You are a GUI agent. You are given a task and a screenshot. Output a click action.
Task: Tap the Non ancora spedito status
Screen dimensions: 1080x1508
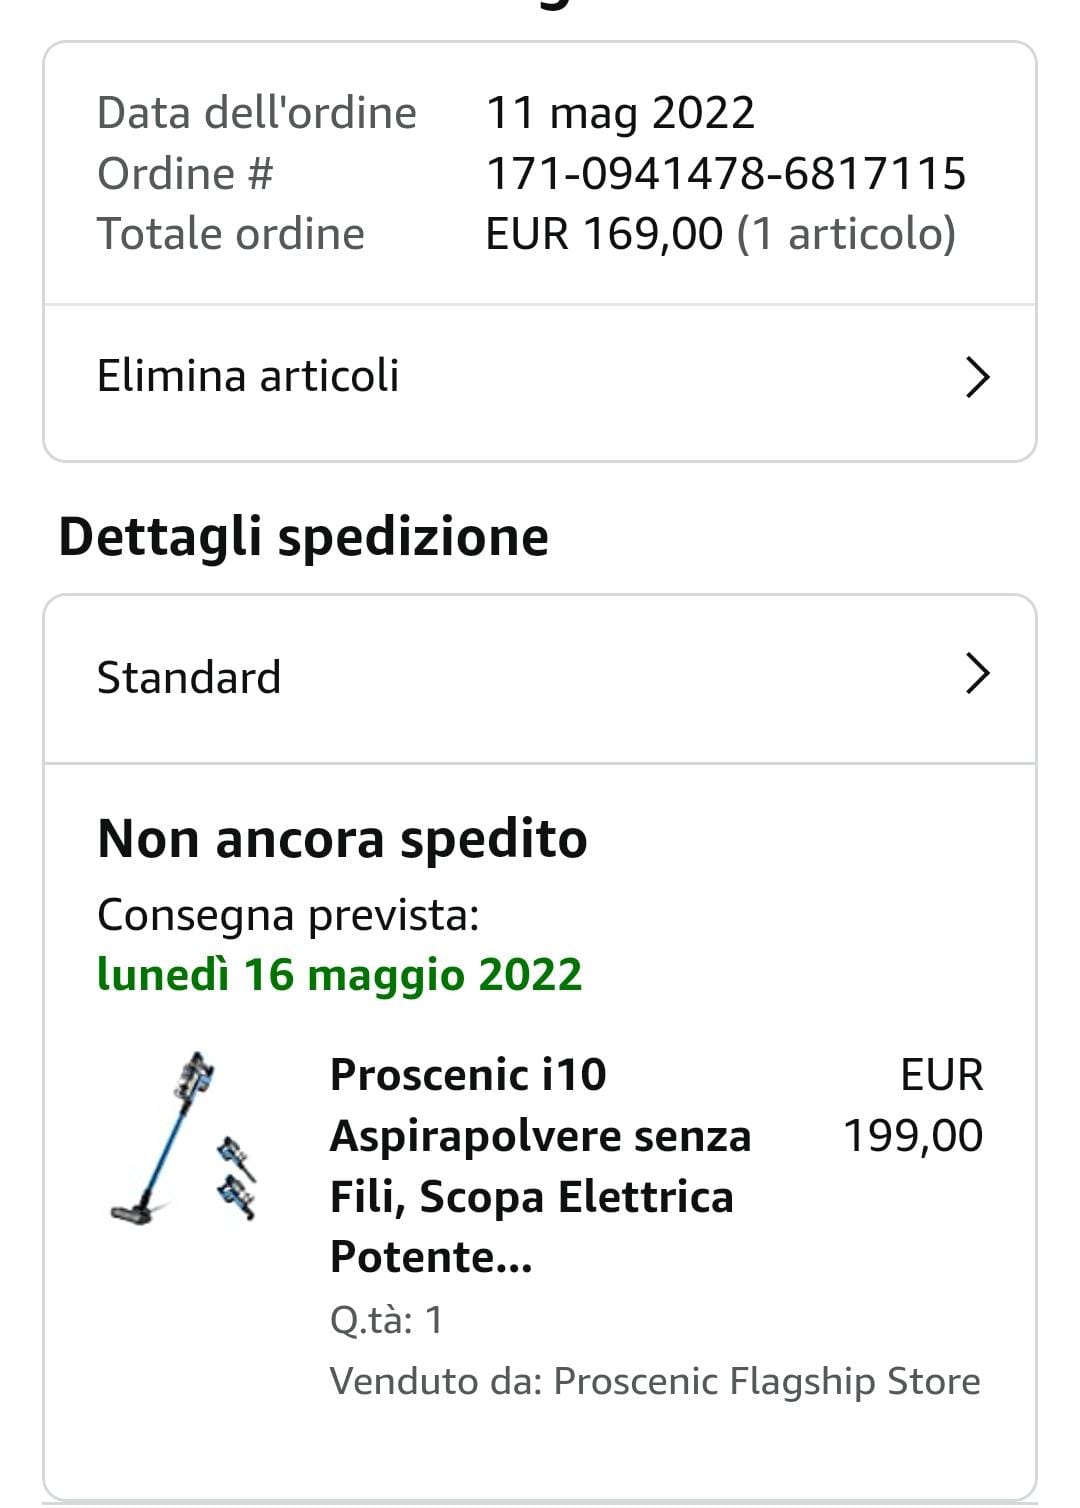click(342, 839)
